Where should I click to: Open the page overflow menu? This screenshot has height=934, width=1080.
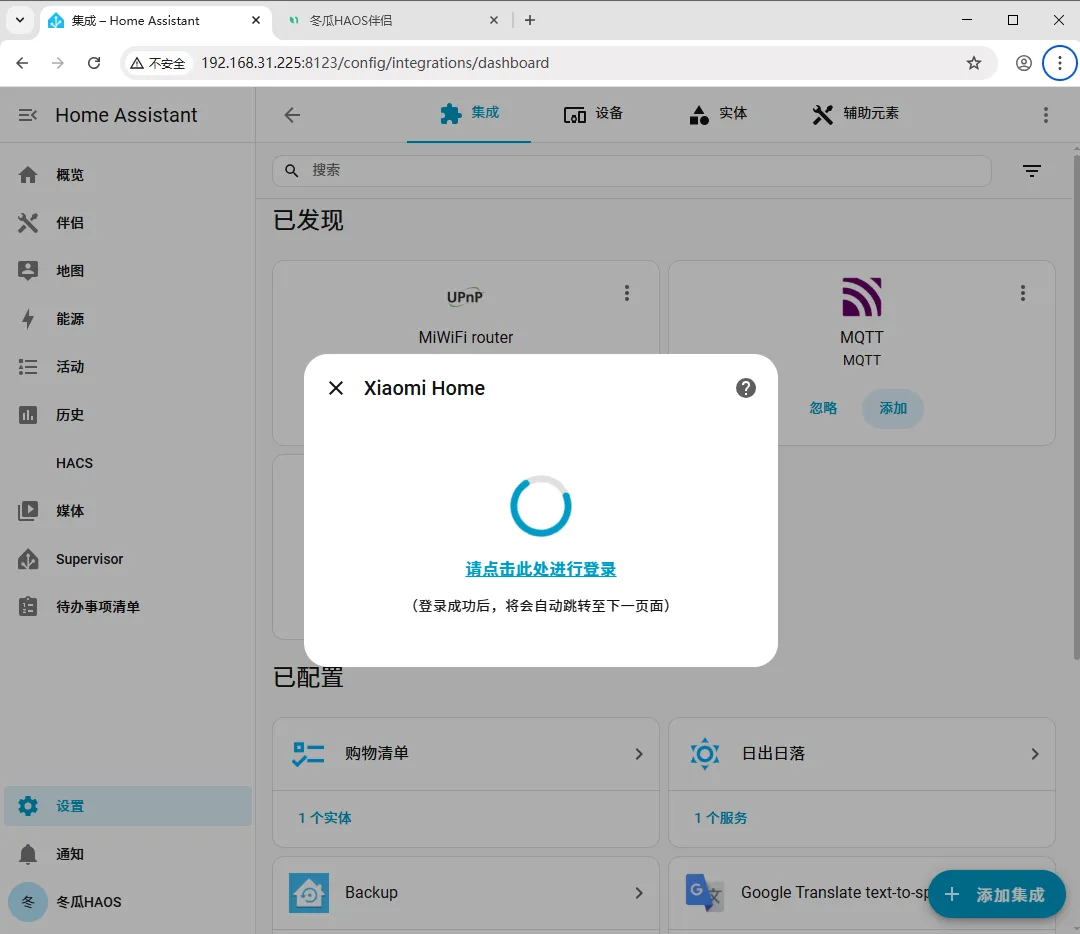[1046, 115]
